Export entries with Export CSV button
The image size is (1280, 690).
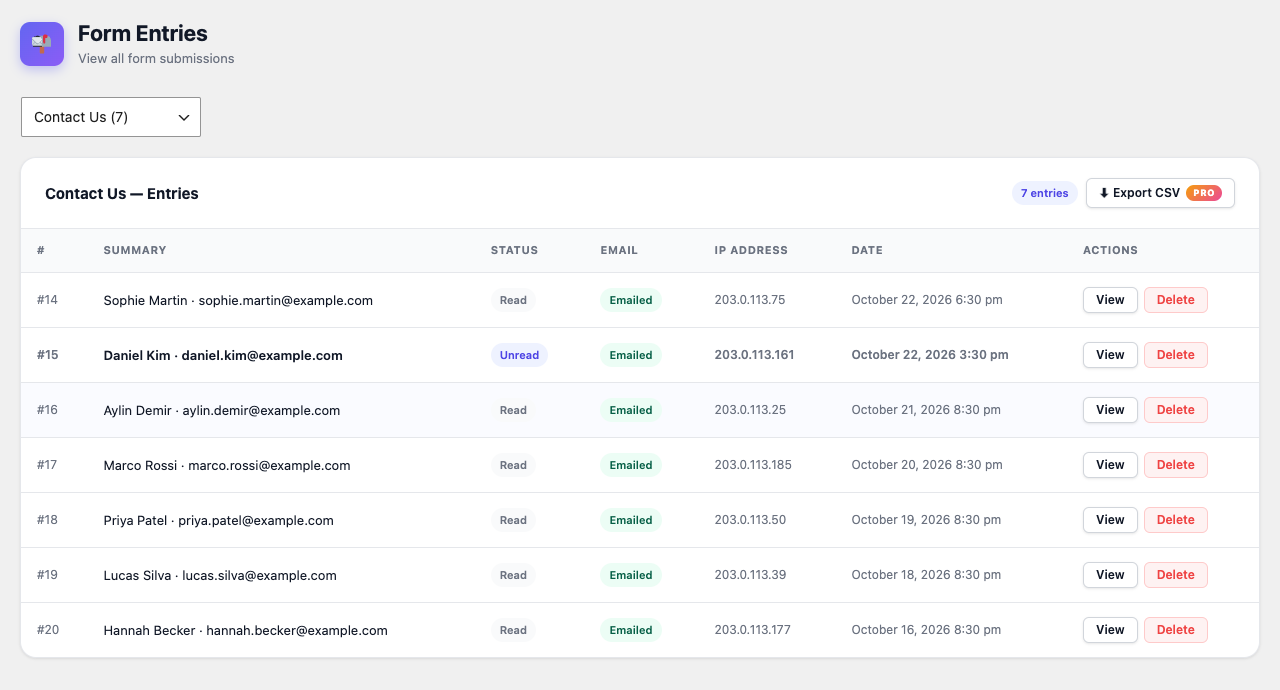(x=1160, y=193)
